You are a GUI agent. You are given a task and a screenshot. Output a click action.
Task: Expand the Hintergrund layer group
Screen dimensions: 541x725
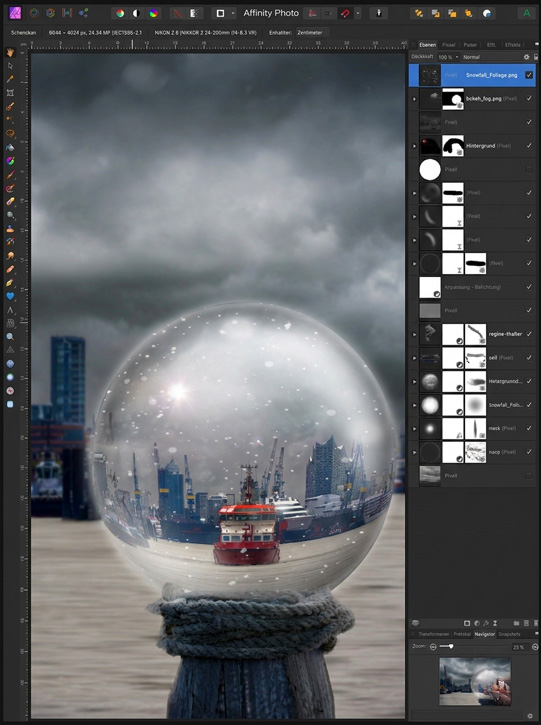414,146
